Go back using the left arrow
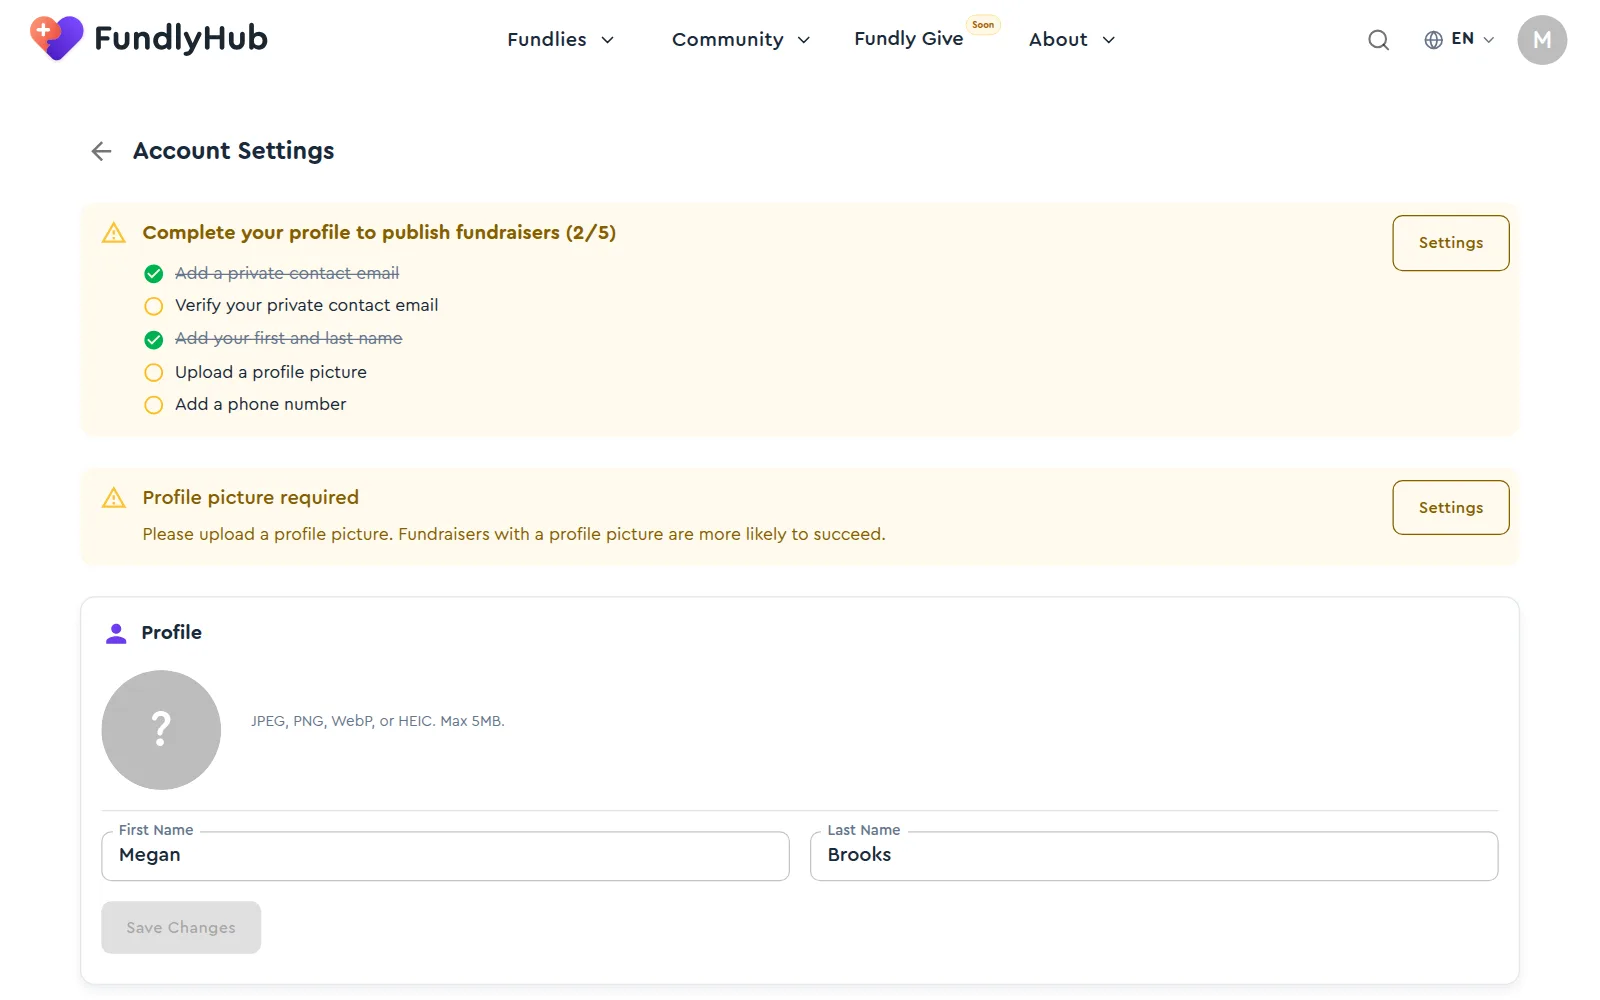The height and width of the screenshot is (1000, 1600). click(101, 151)
